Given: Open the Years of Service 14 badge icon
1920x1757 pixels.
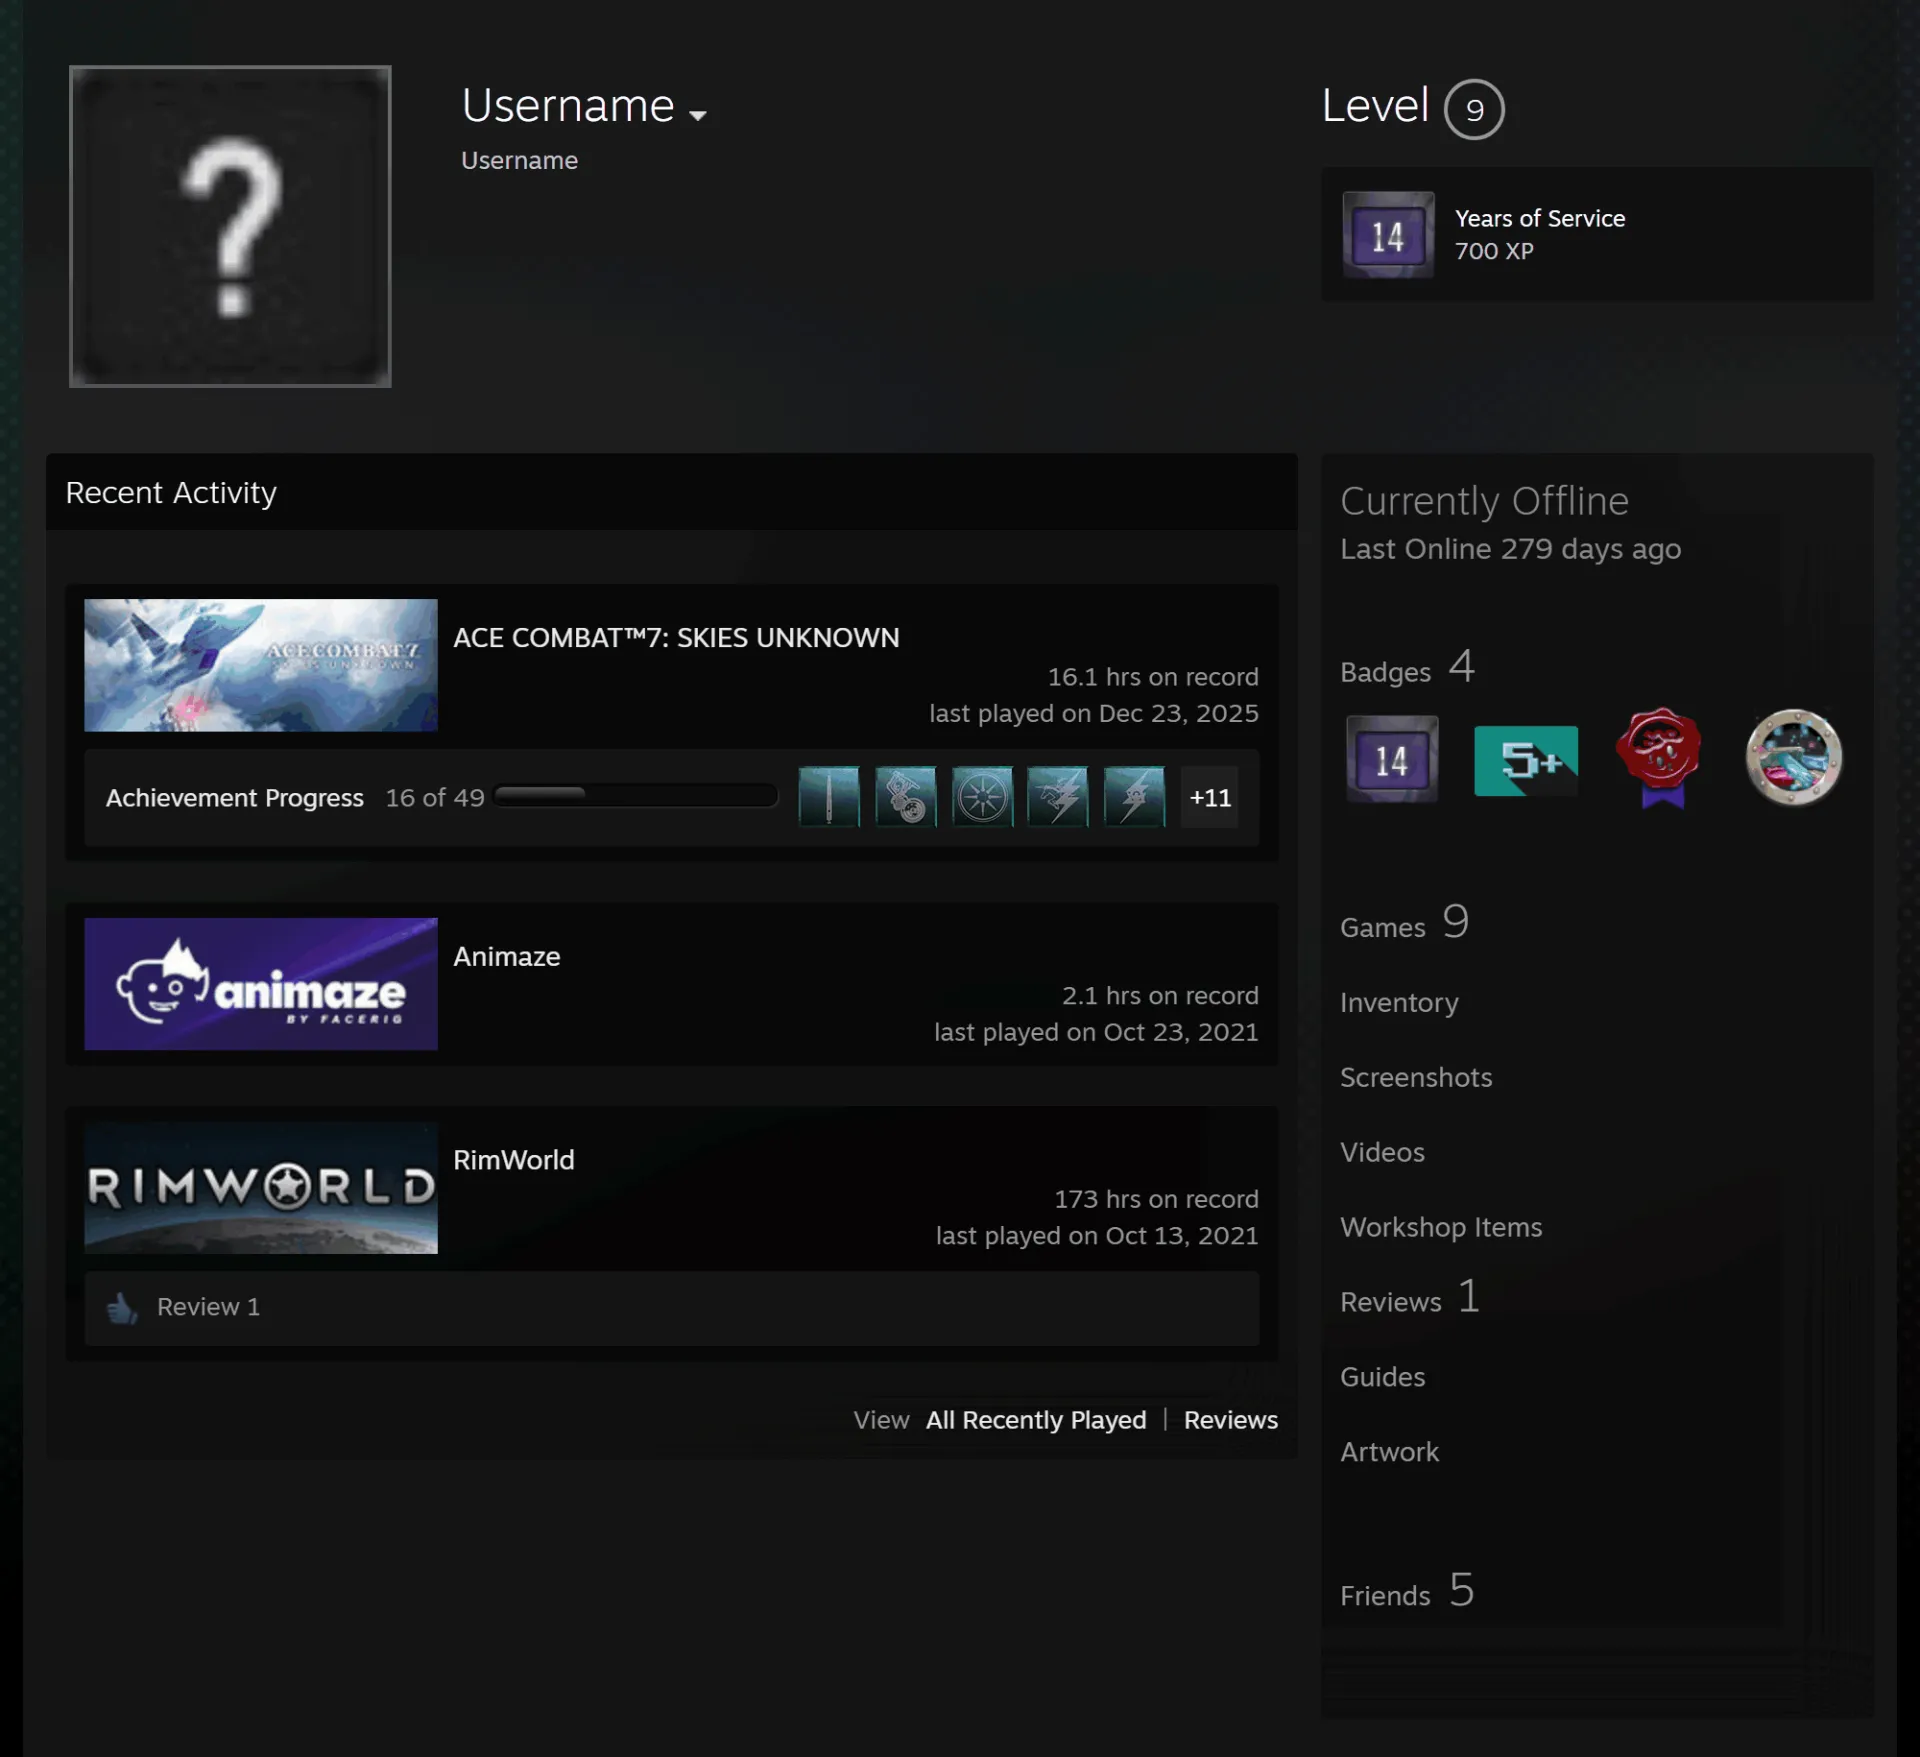Looking at the screenshot, I should [1388, 235].
